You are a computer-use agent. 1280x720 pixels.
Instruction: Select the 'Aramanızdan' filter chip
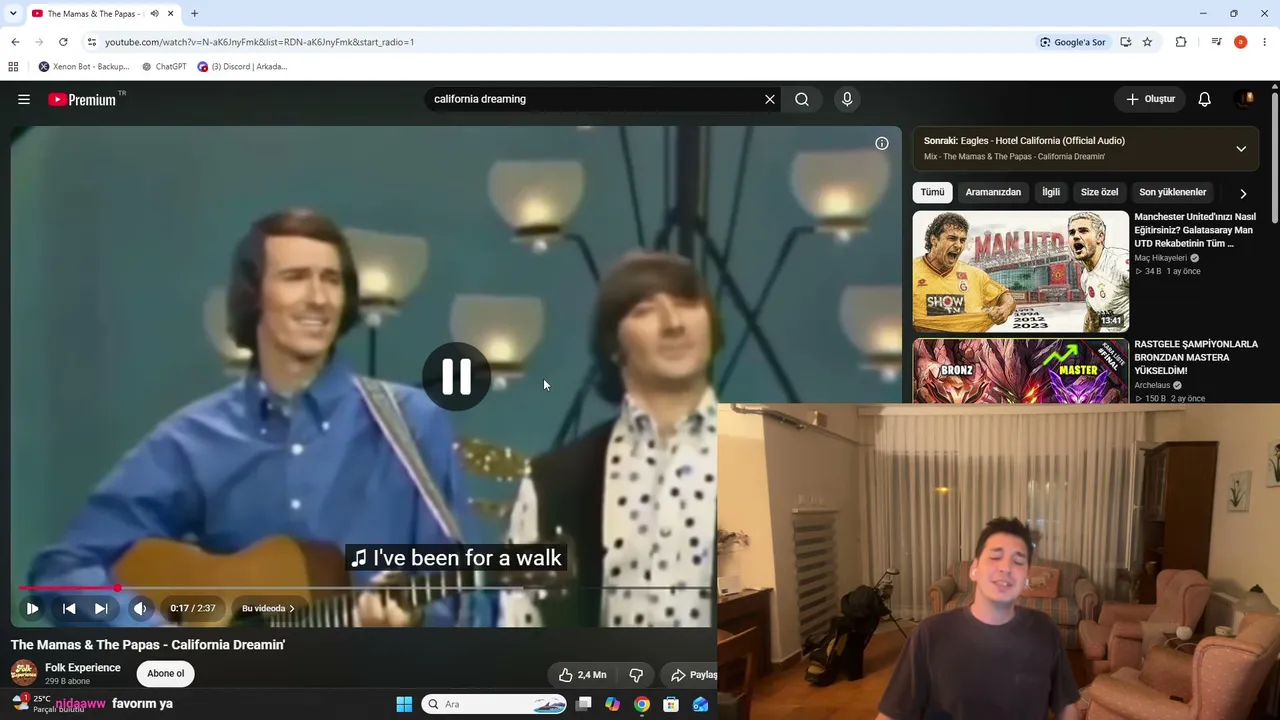click(993, 192)
